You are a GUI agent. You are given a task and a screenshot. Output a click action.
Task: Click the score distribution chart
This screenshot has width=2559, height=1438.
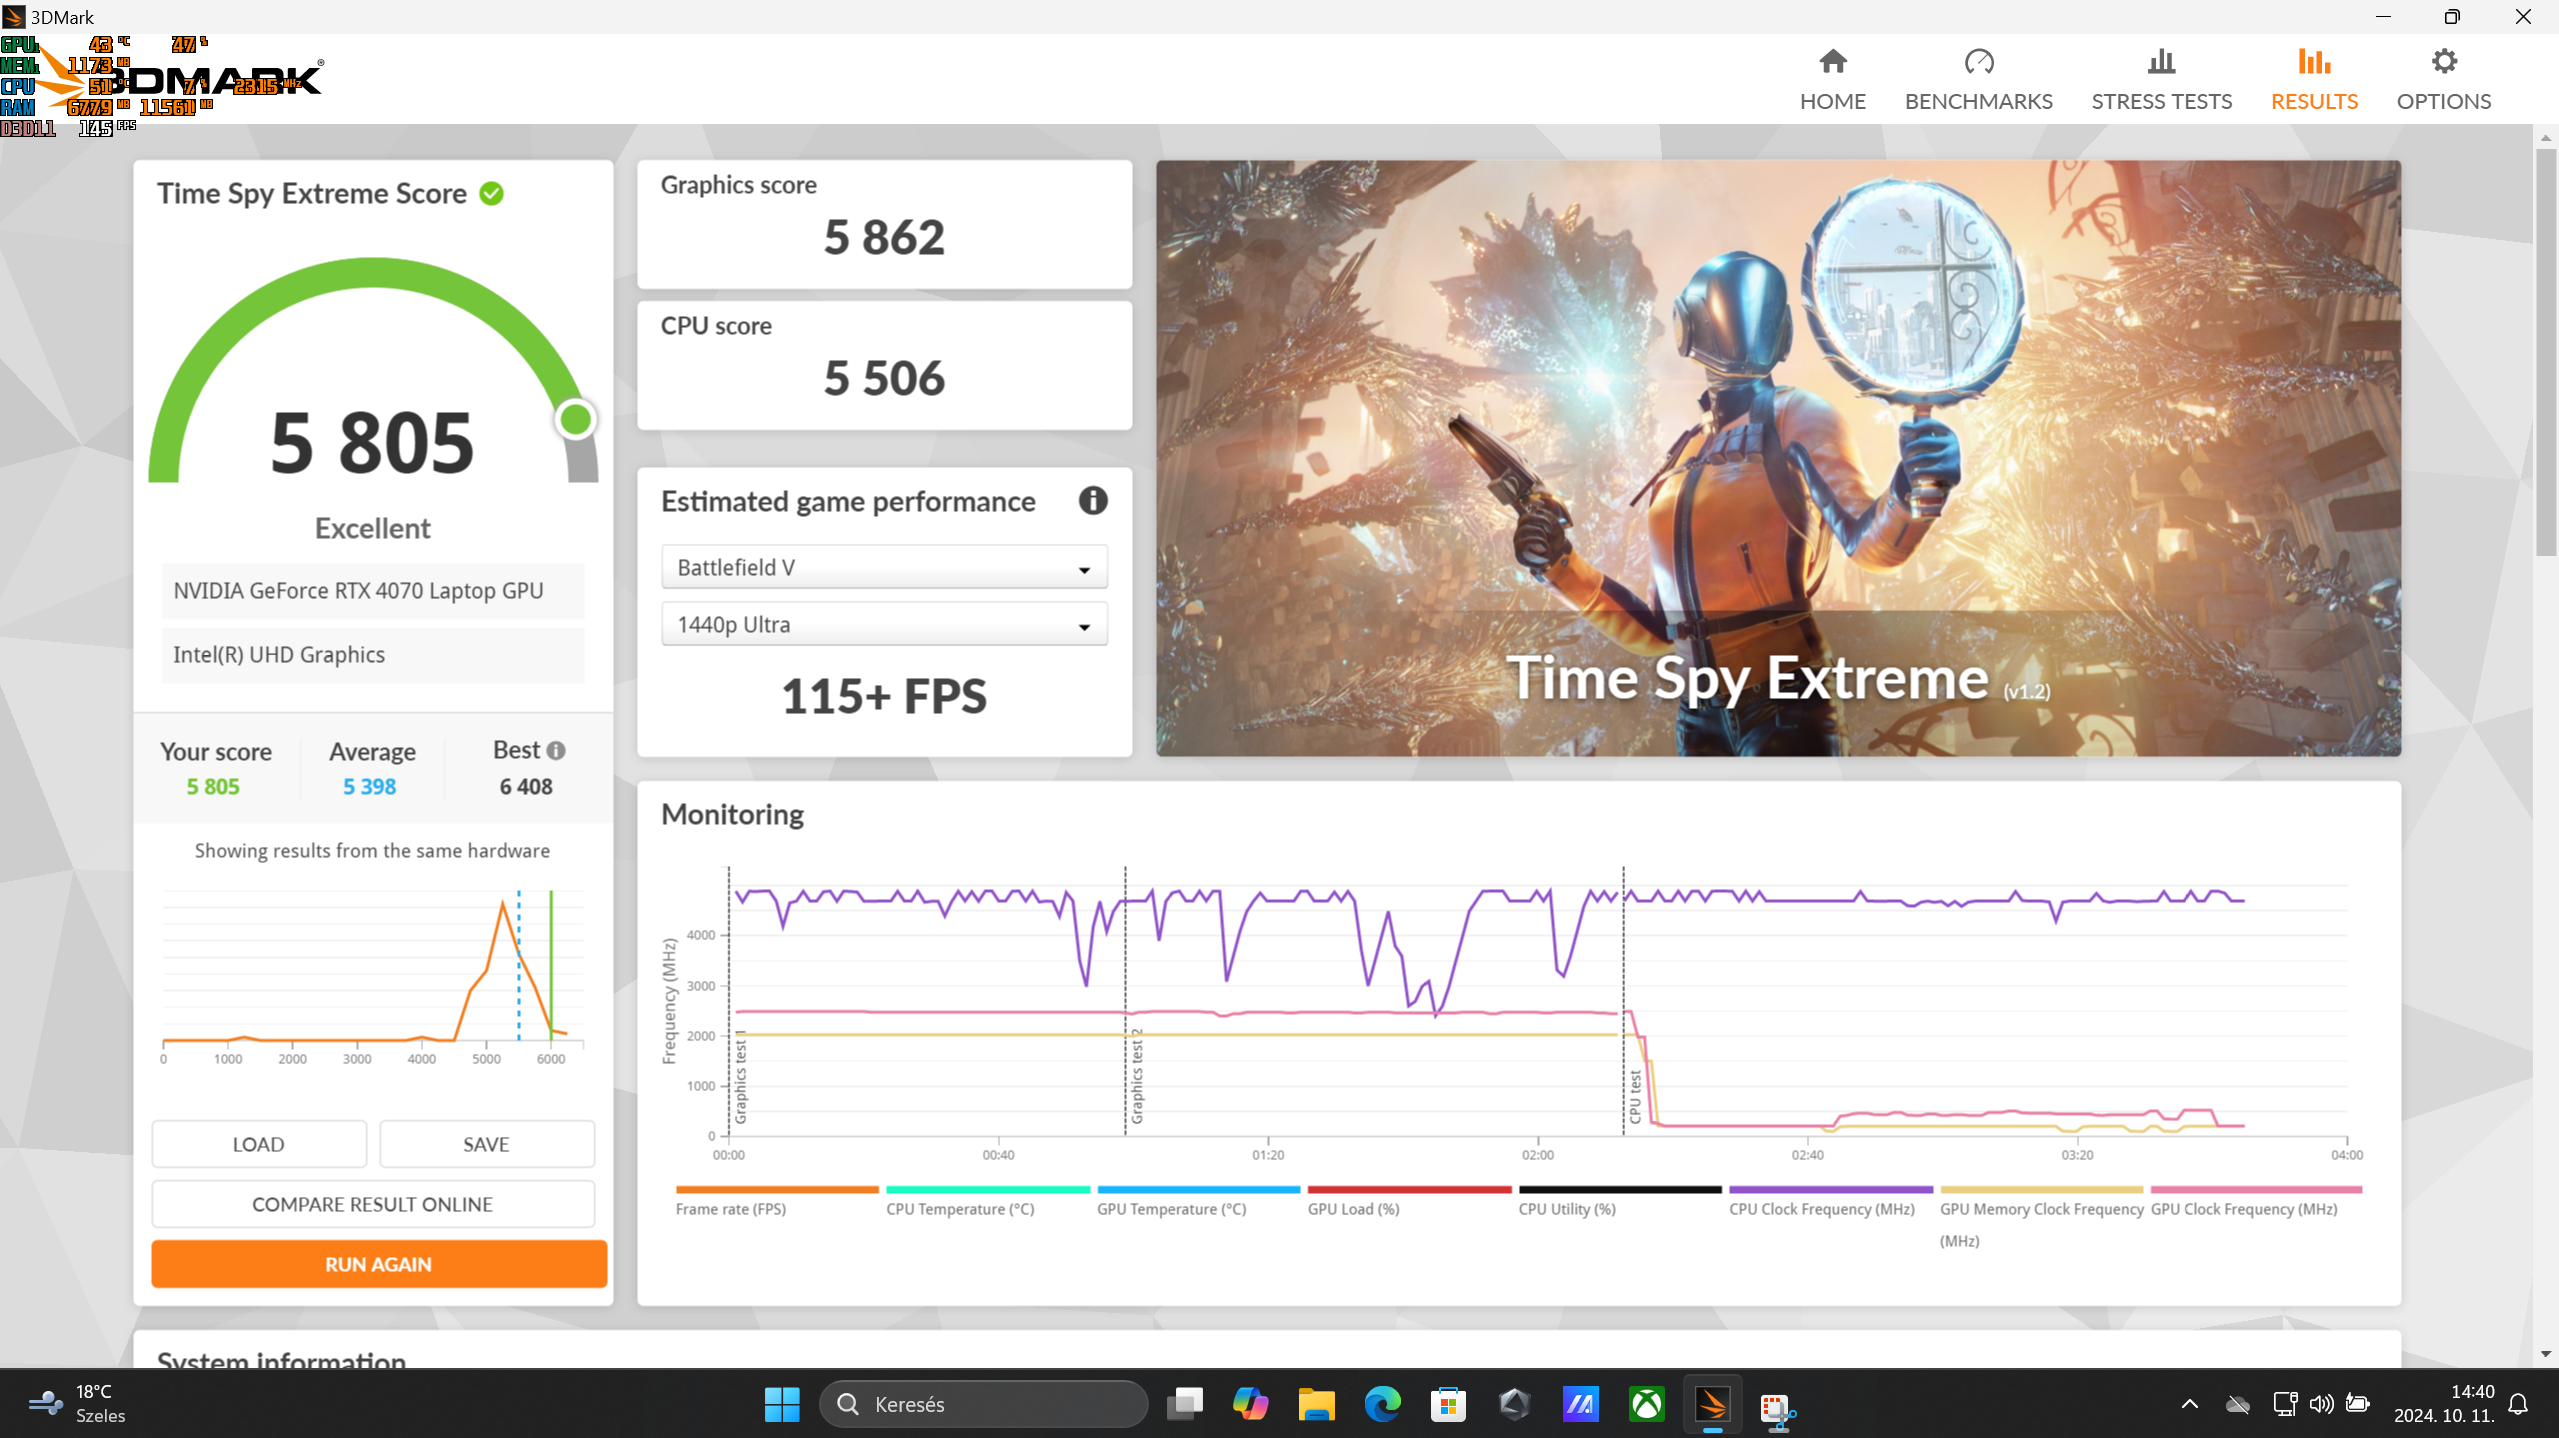pos(372,975)
